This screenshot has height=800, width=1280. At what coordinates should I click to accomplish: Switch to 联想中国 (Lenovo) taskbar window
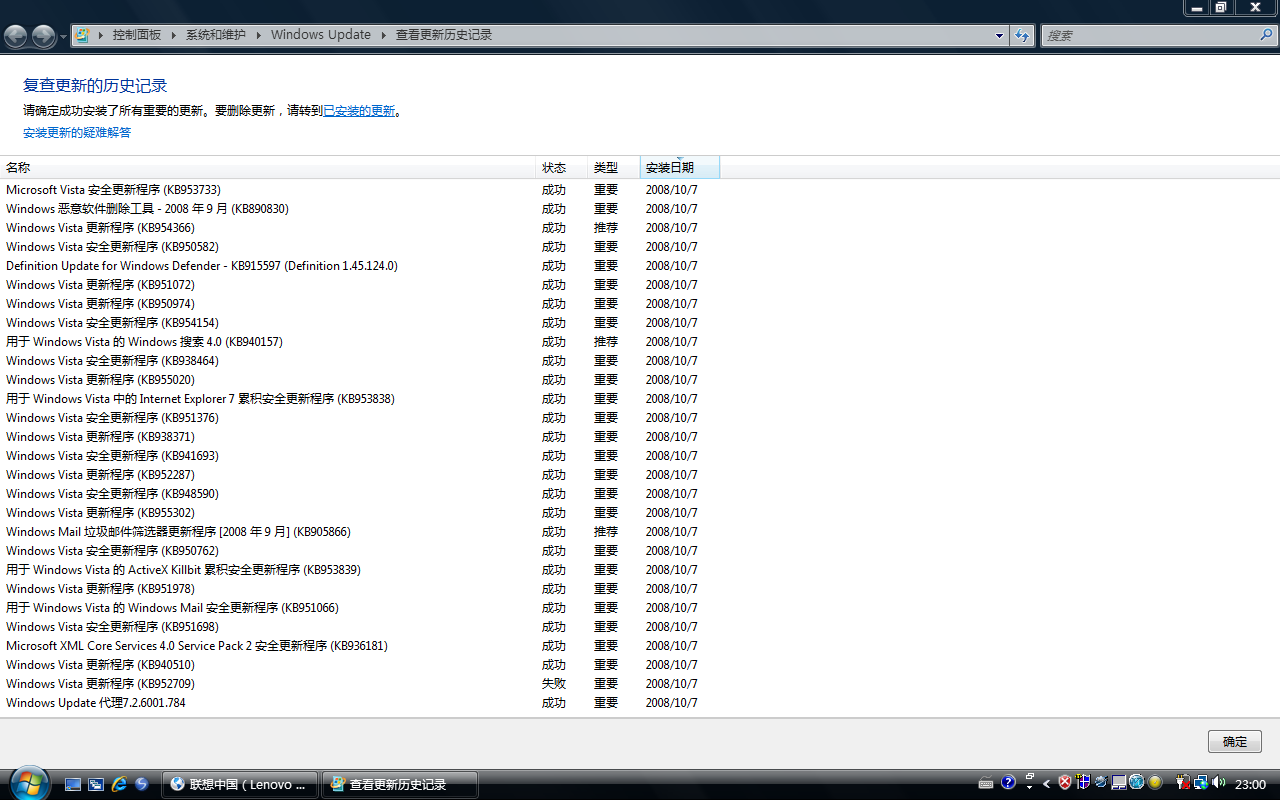[x=241, y=784]
